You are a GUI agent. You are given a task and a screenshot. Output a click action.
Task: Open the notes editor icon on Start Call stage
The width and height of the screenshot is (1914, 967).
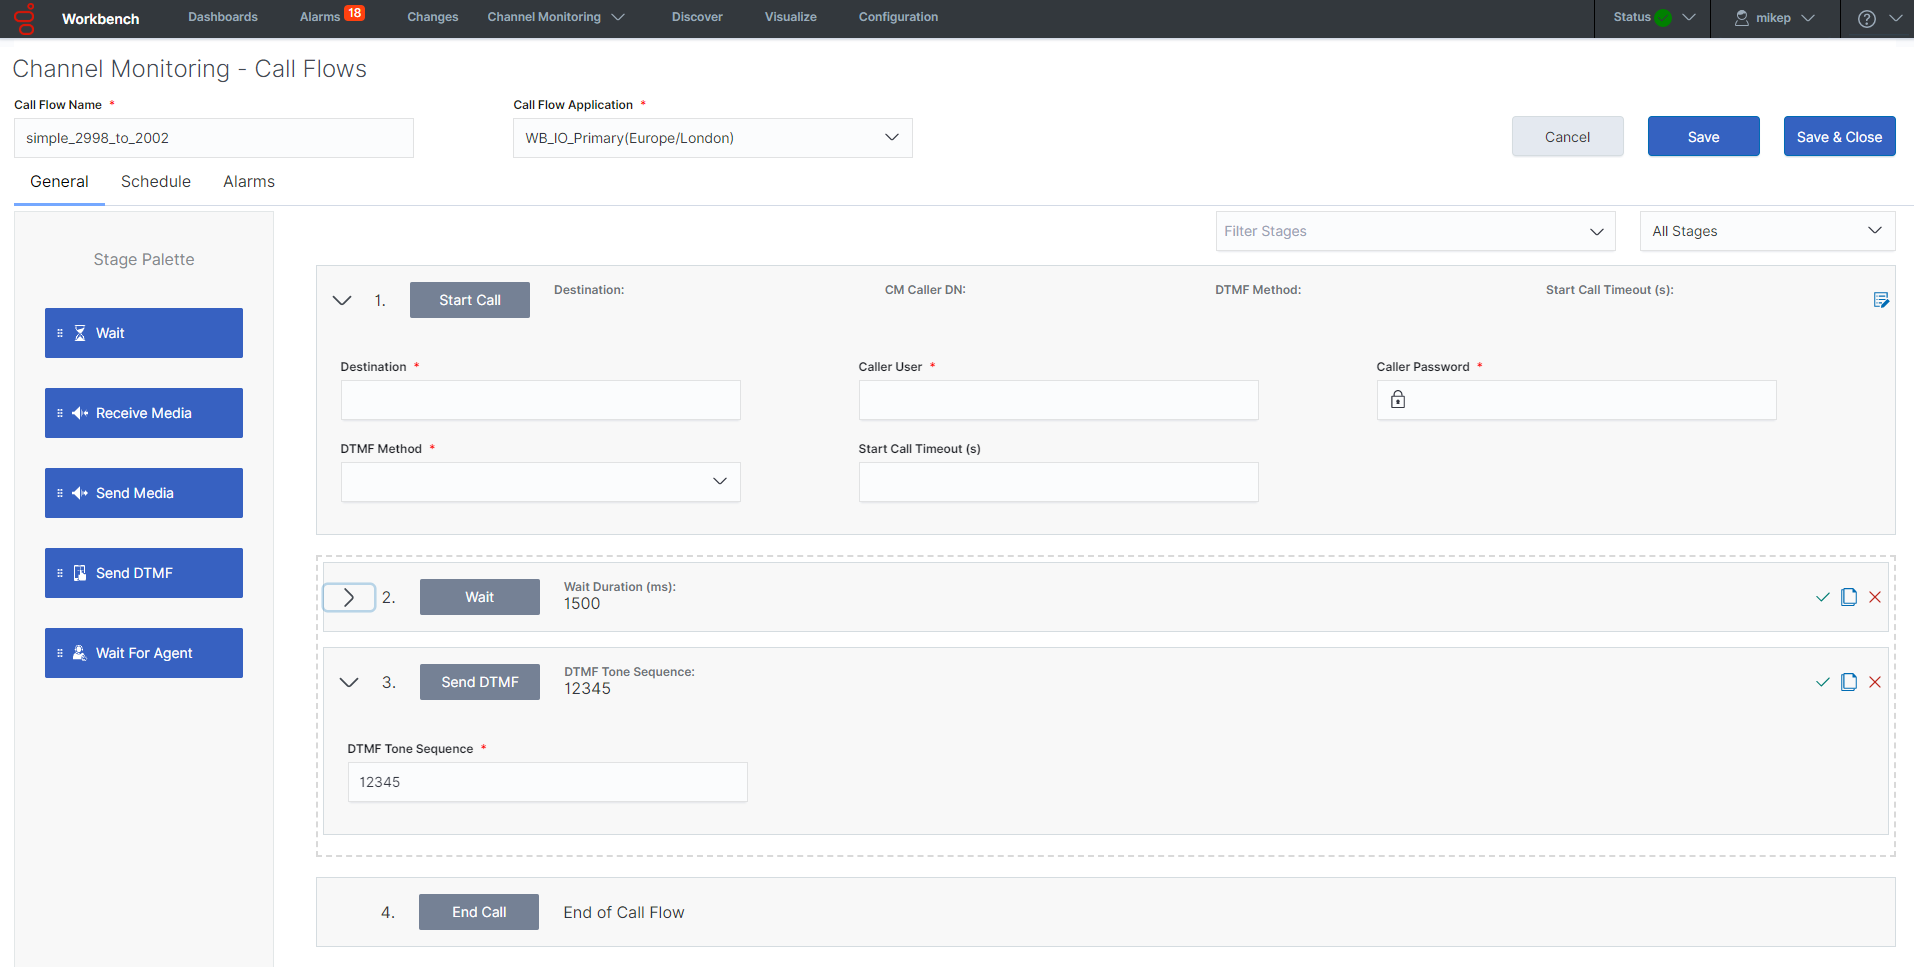1881,299
